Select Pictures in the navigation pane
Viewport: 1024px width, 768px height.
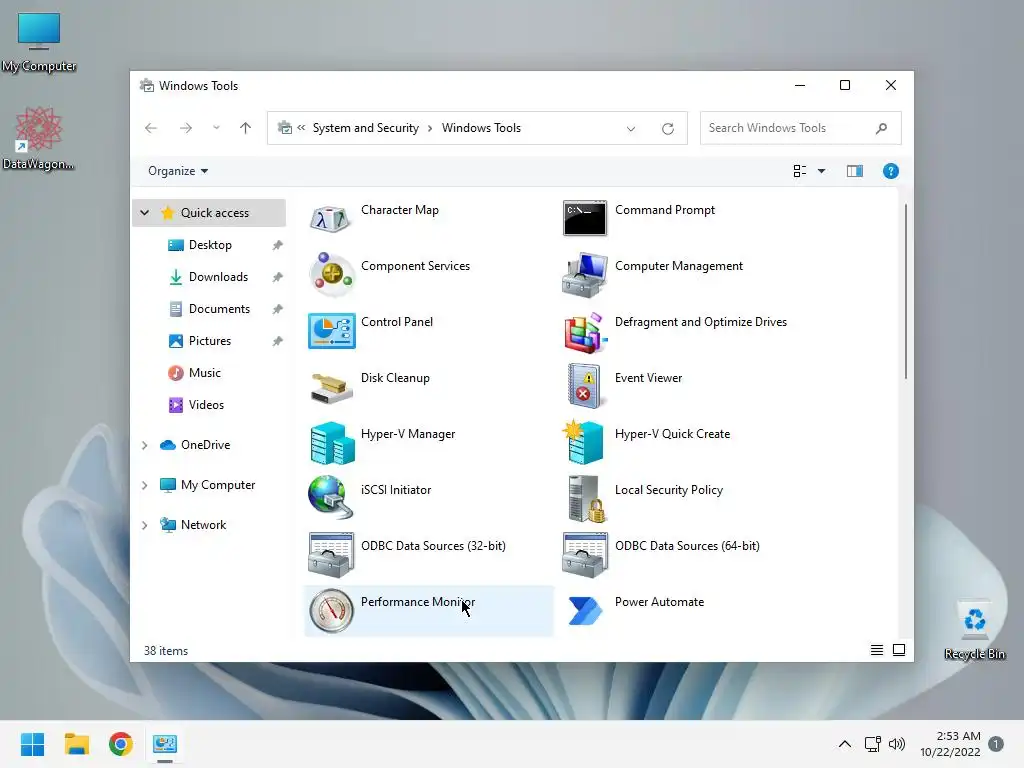coord(209,341)
